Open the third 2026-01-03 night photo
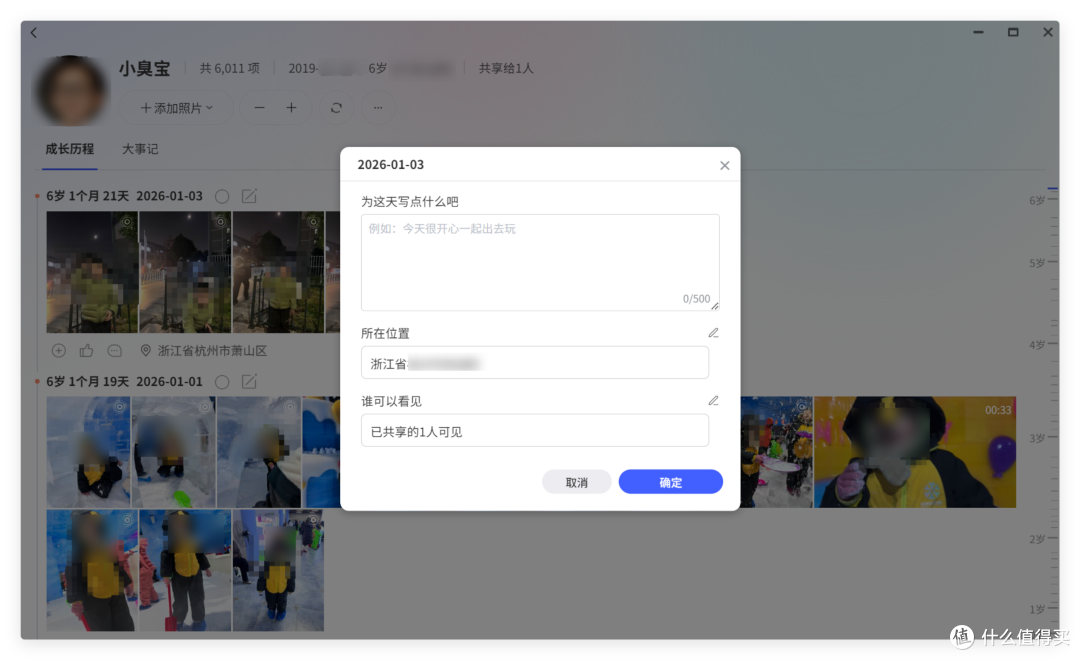This screenshot has width=1080, height=660. tap(278, 272)
